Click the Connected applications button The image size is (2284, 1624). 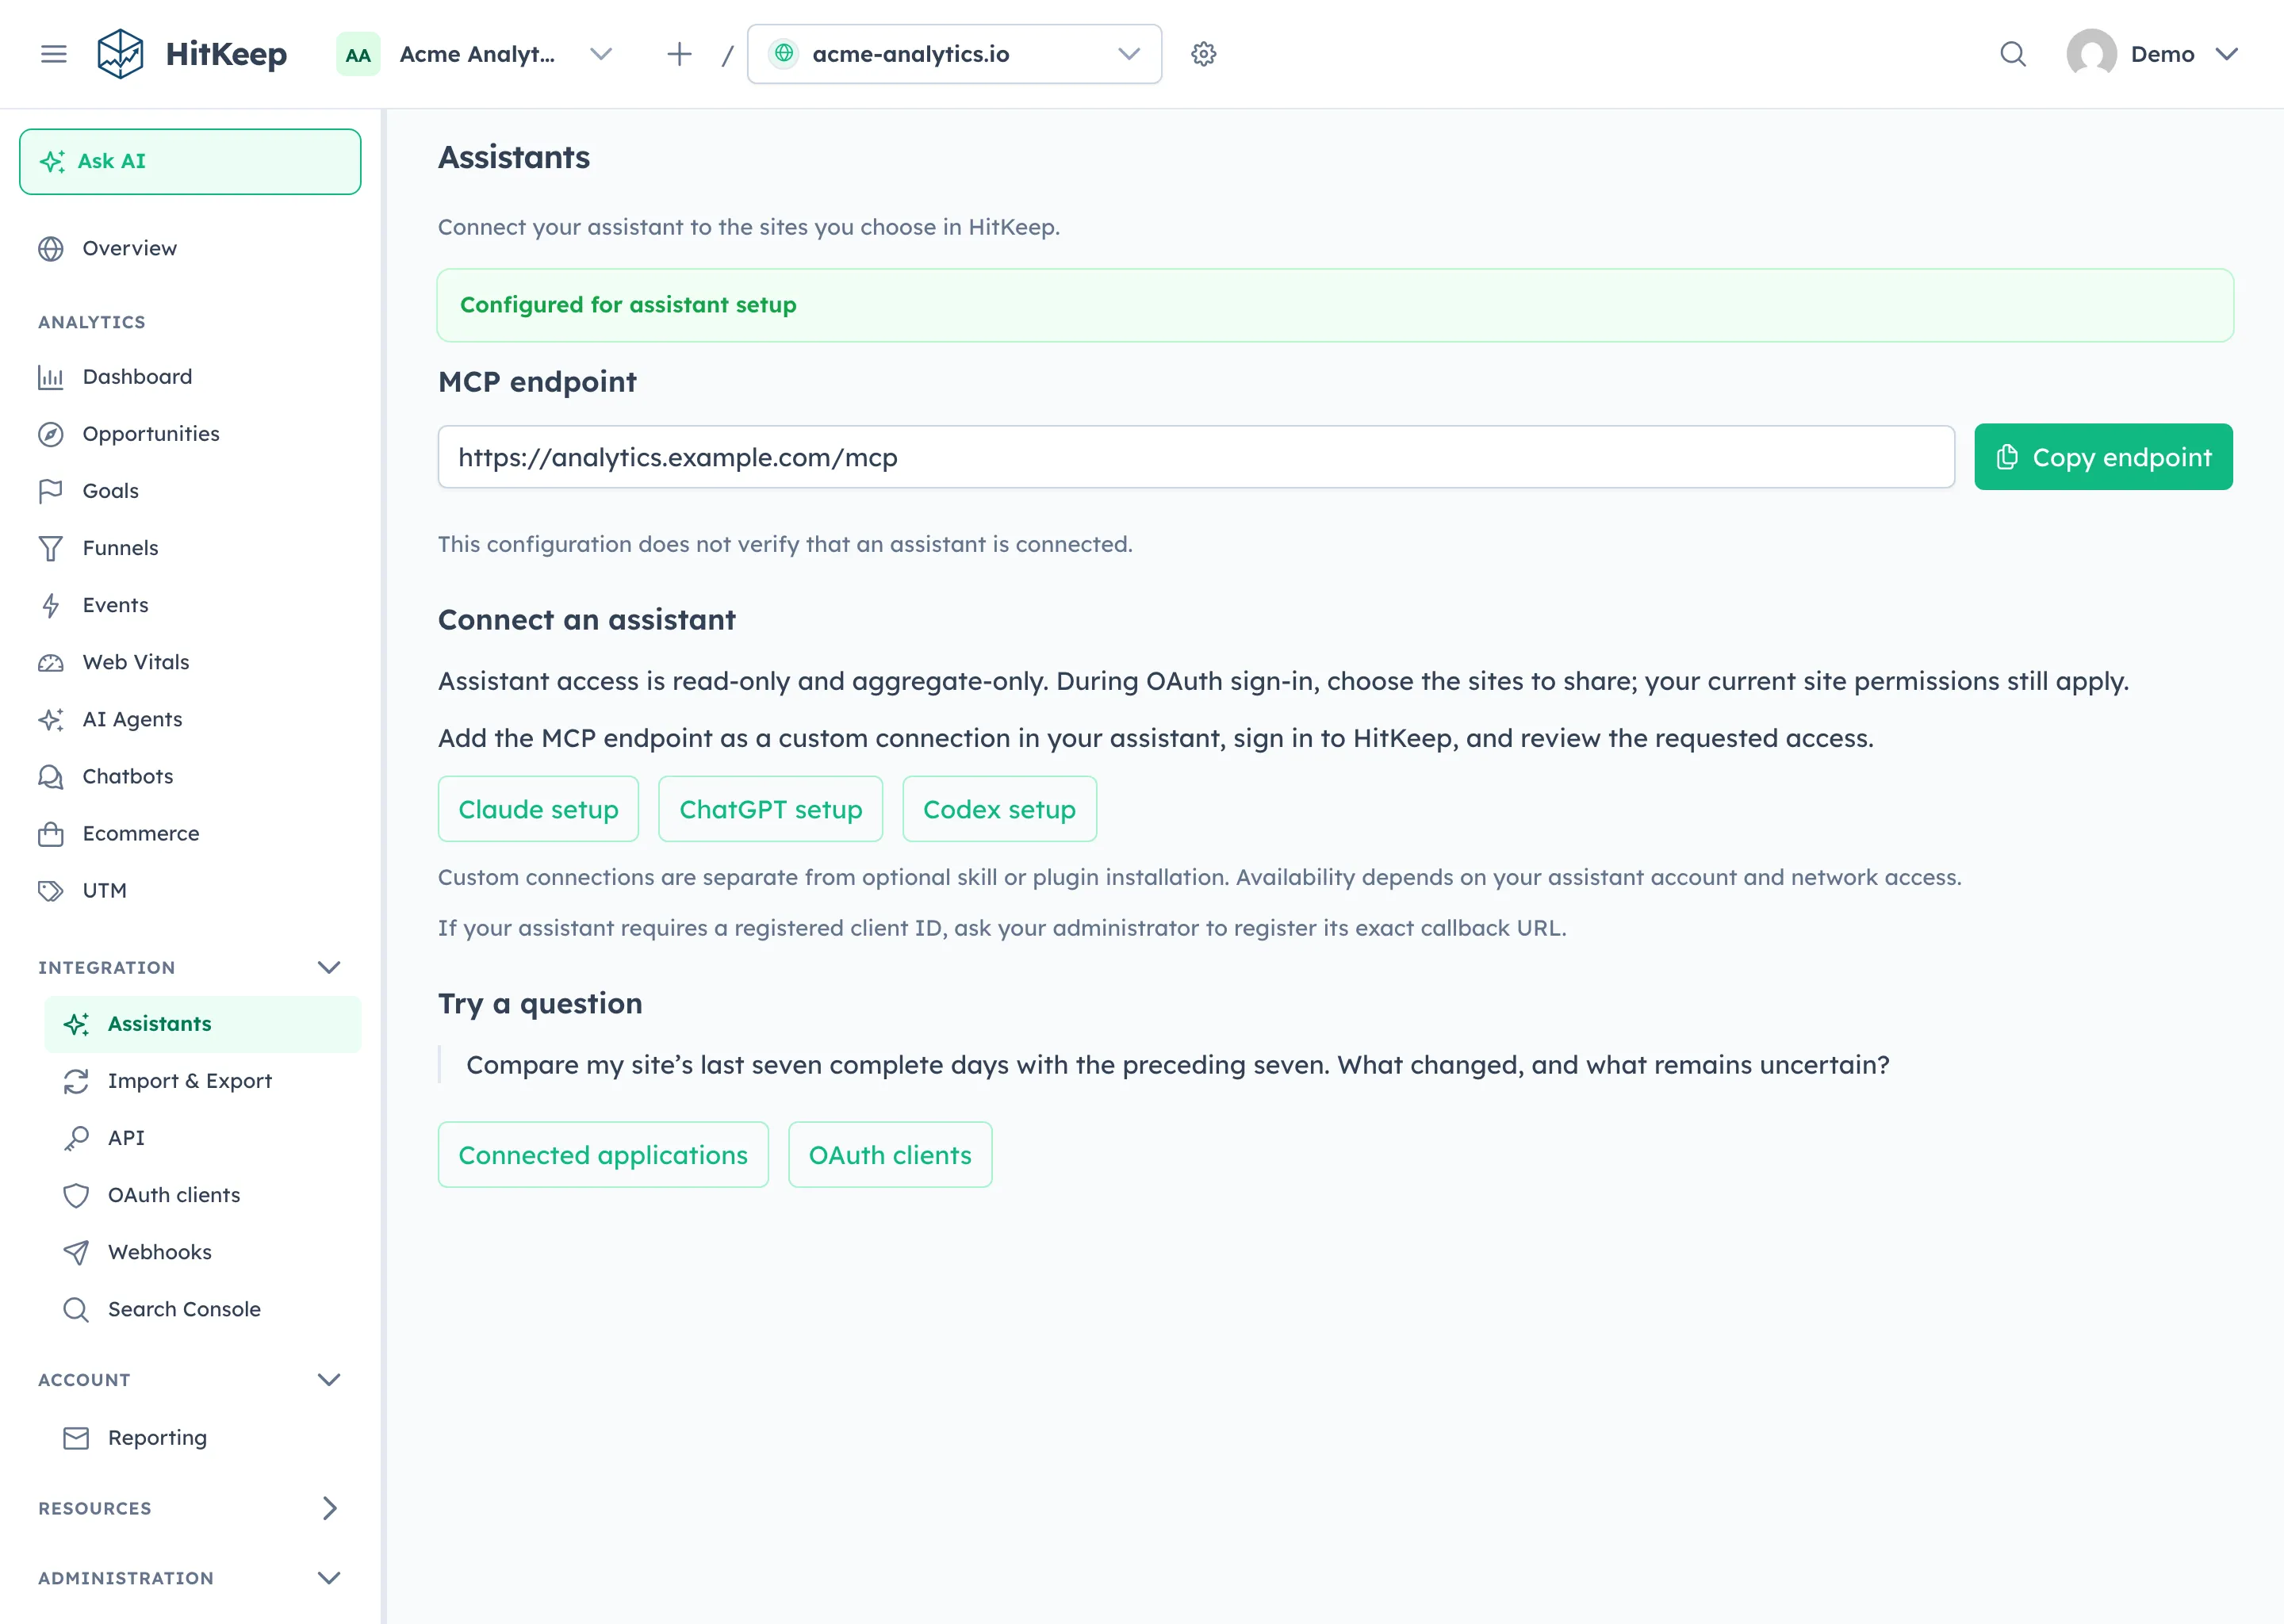603,1155
